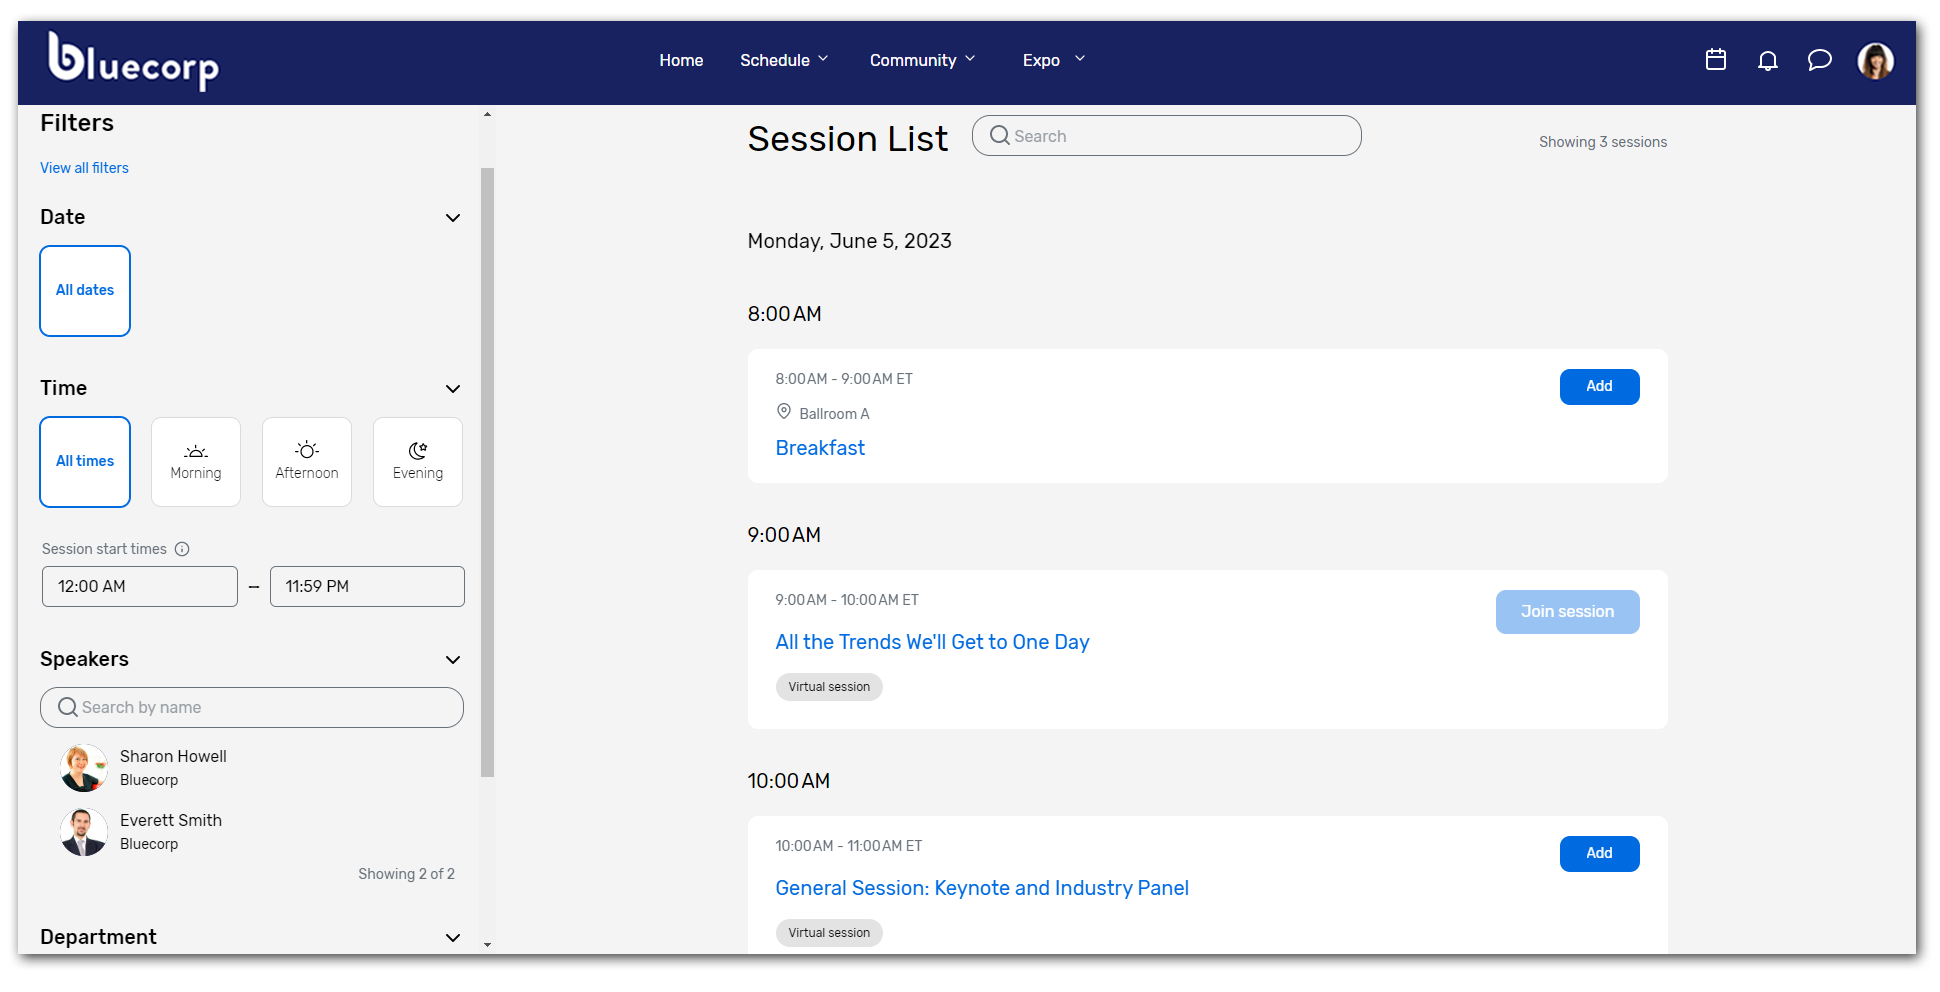Click the profile avatar in the top bar
Viewport: 1940px width, 992px height.
coord(1876,60)
